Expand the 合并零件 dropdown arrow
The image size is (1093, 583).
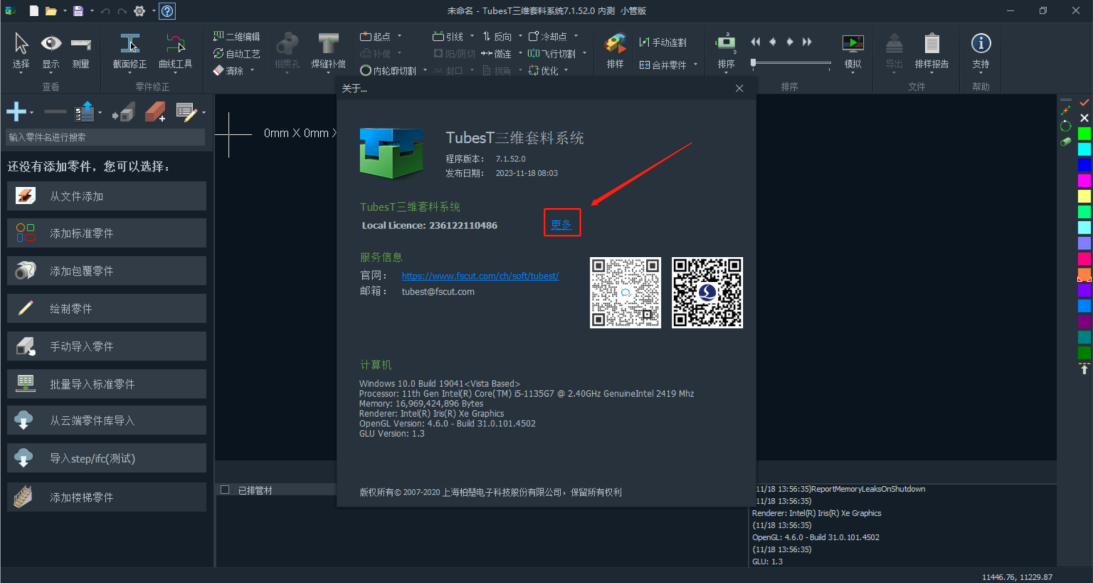click(694, 65)
